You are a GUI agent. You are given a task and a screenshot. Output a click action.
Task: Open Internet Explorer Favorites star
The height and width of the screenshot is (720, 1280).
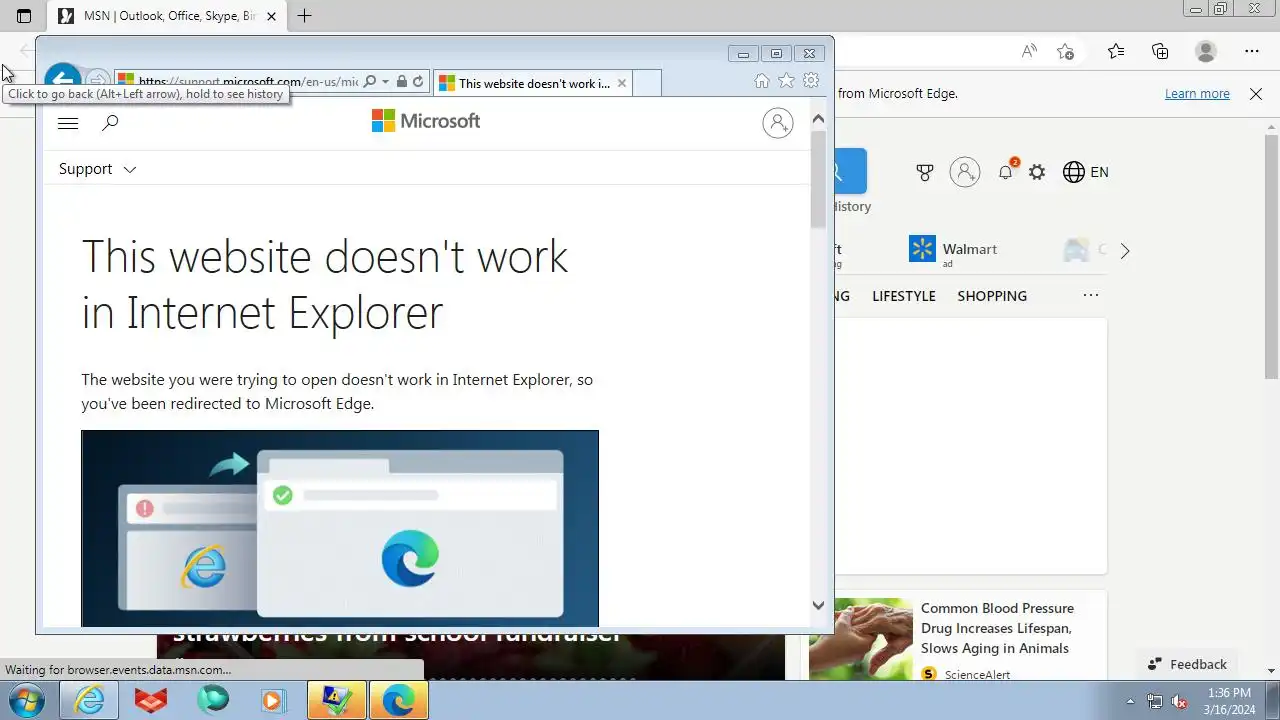click(786, 81)
